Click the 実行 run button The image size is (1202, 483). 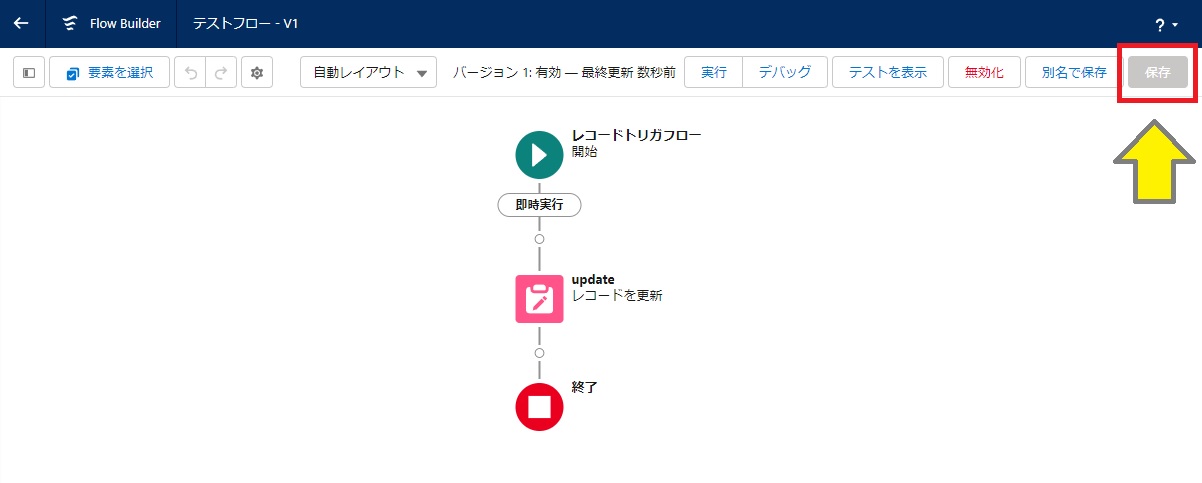coord(713,73)
